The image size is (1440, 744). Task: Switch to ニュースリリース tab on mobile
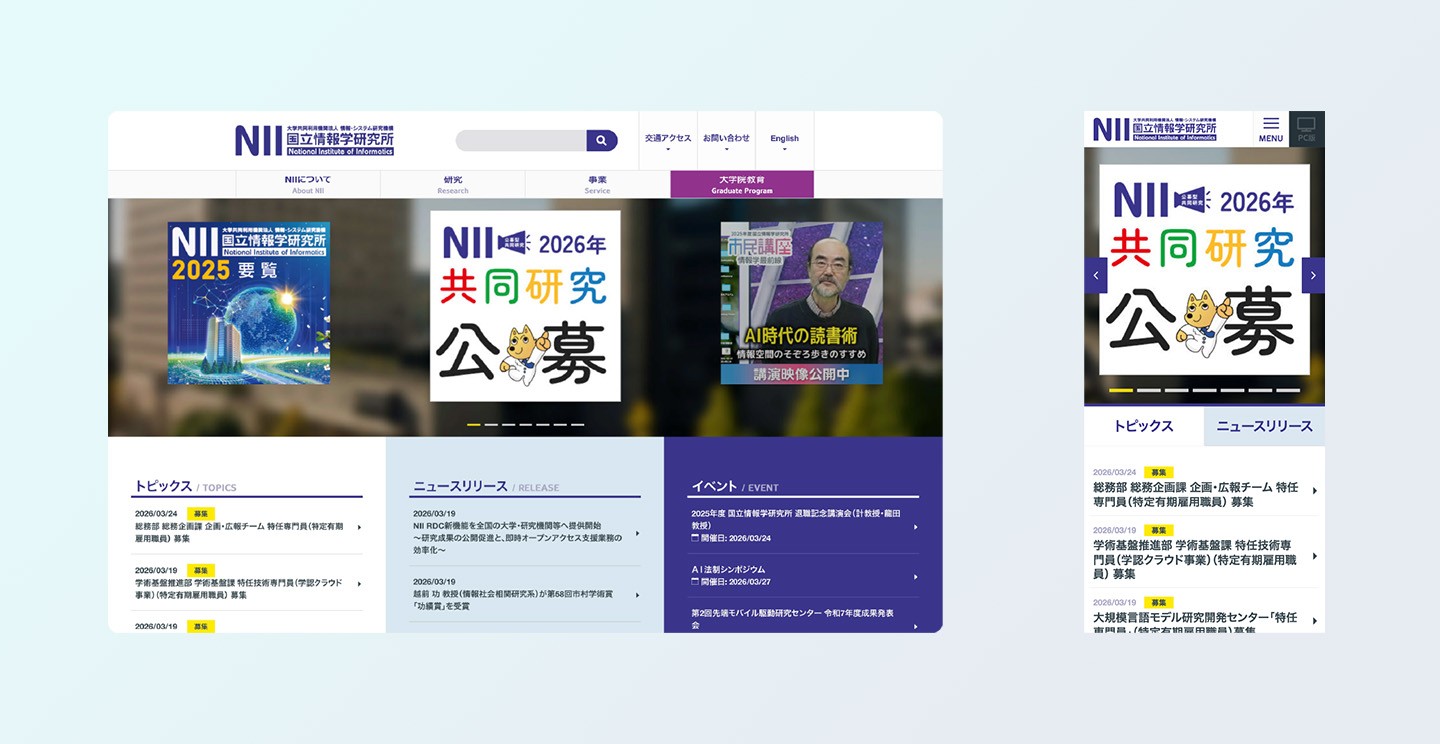point(1264,426)
